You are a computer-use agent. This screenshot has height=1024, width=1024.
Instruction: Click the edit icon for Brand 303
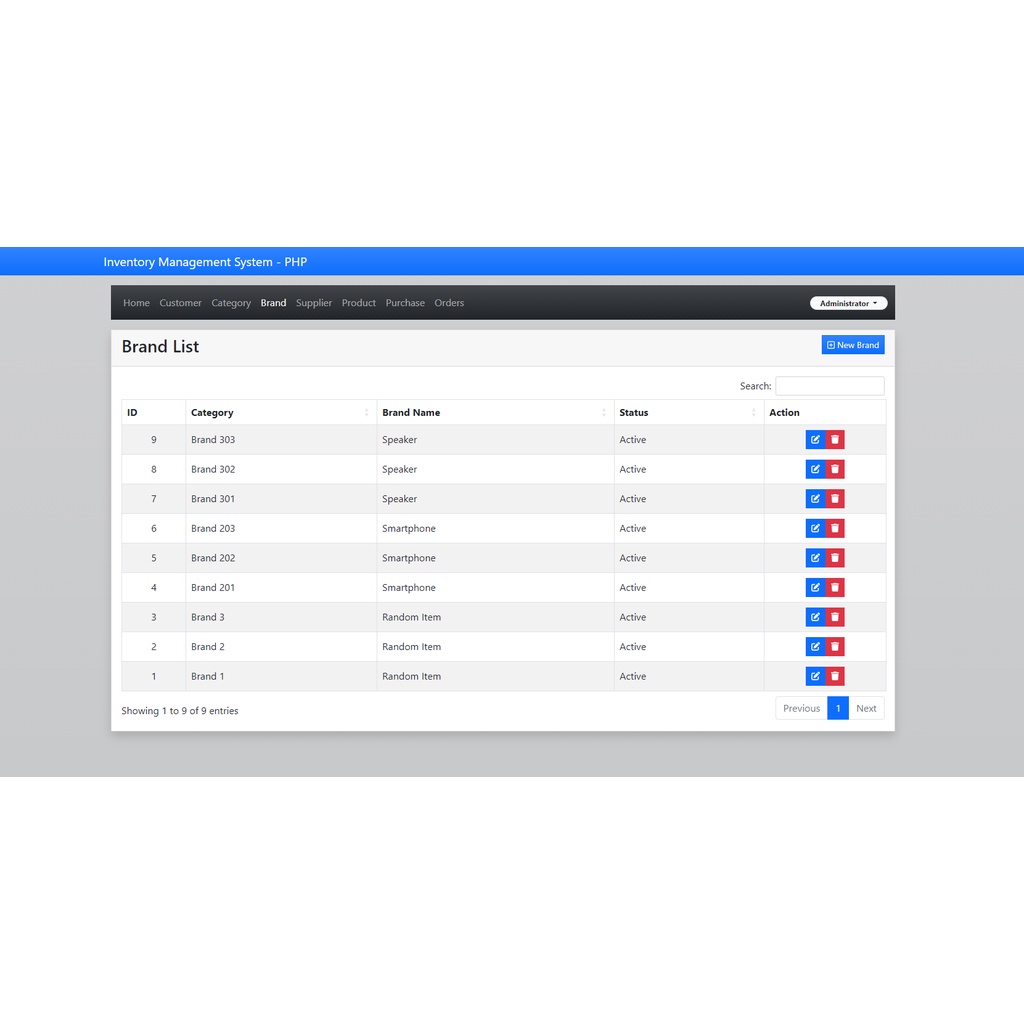tap(815, 439)
